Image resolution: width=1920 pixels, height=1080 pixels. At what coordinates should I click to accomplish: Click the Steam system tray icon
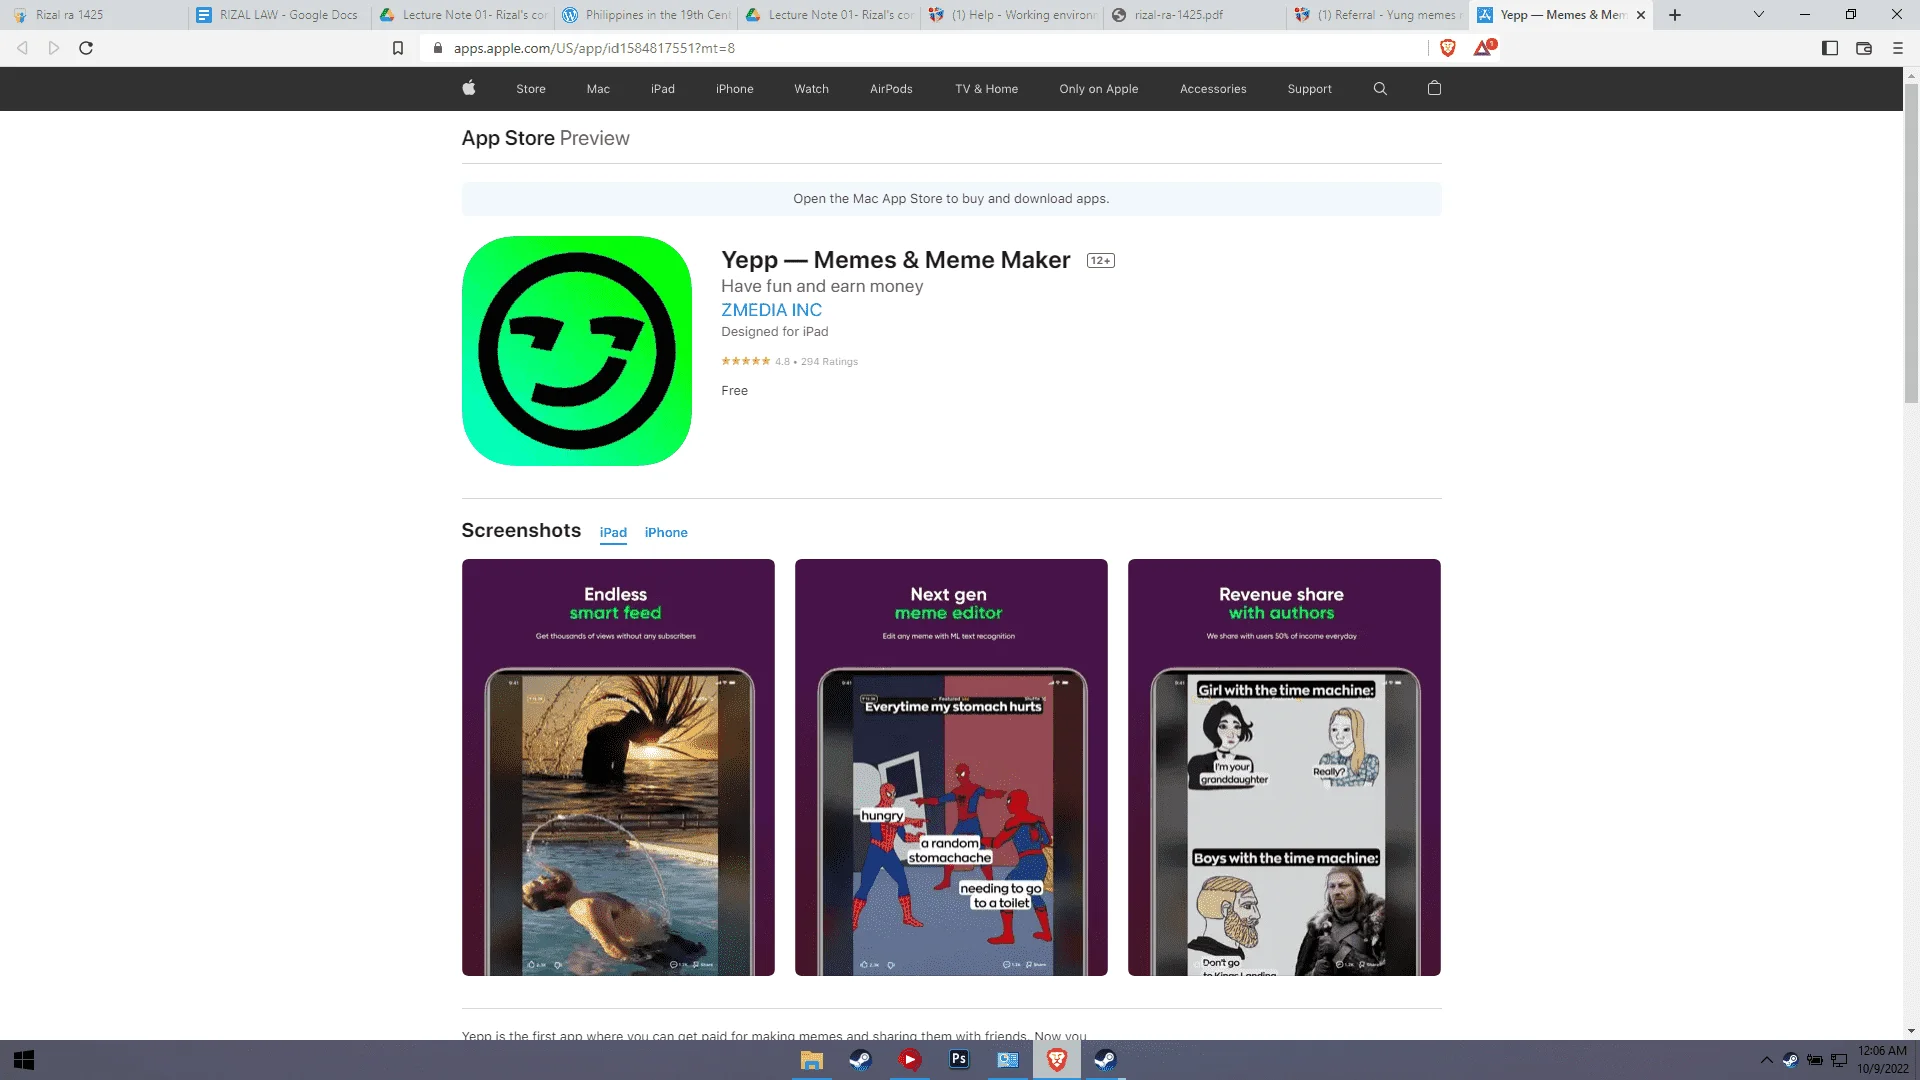click(1790, 1060)
